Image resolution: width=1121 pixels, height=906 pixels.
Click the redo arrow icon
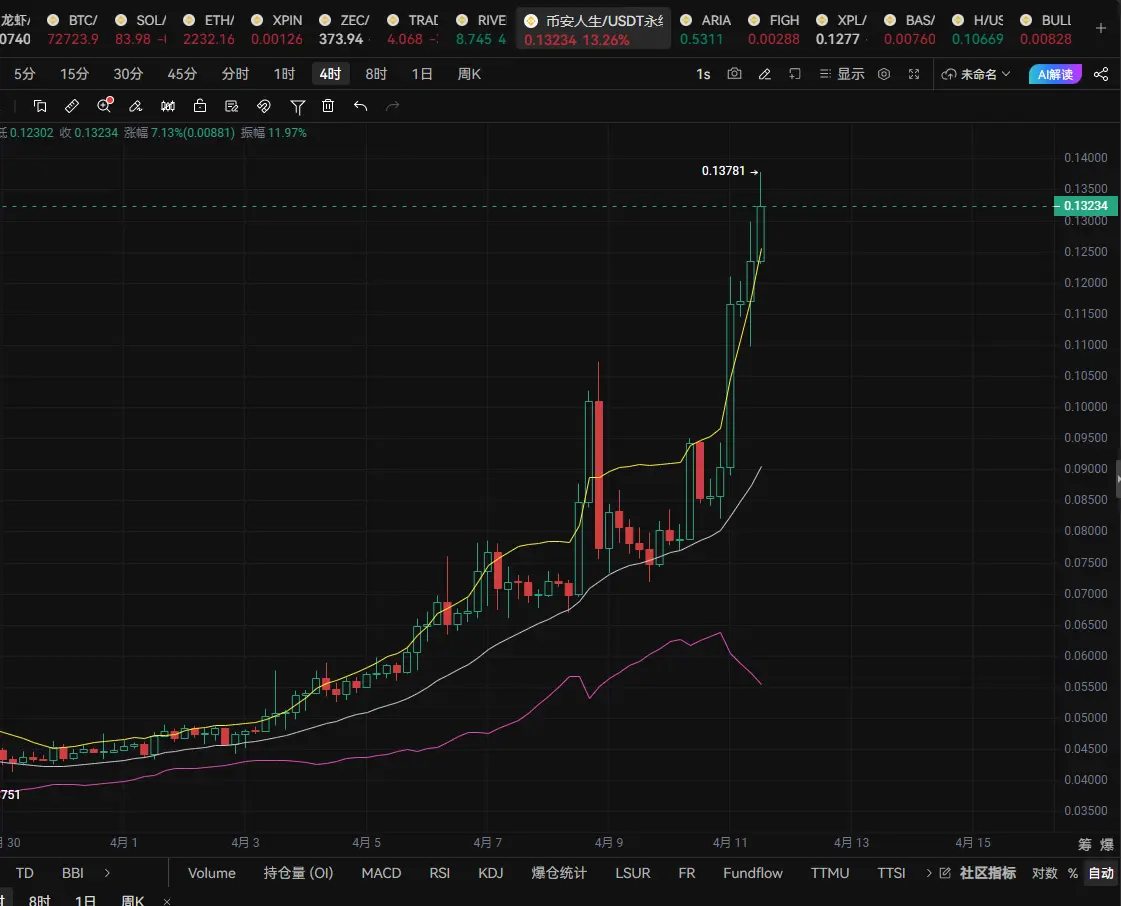(x=392, y=106)
